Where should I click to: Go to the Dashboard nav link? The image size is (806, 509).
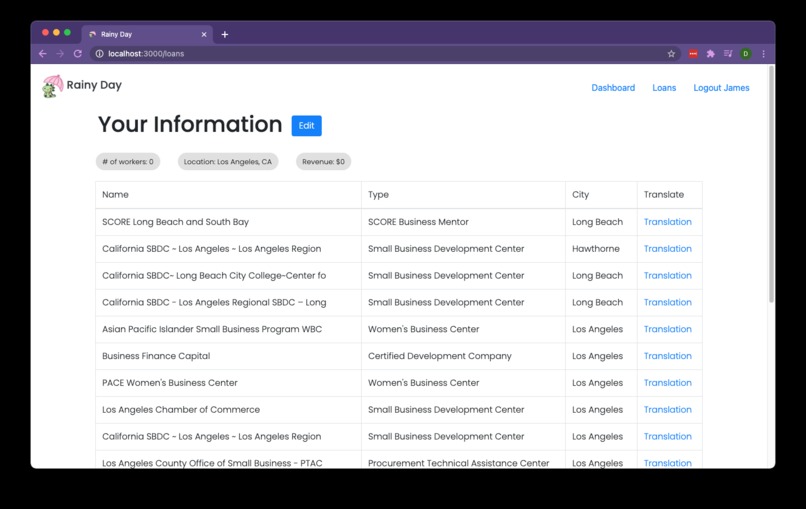613,88
